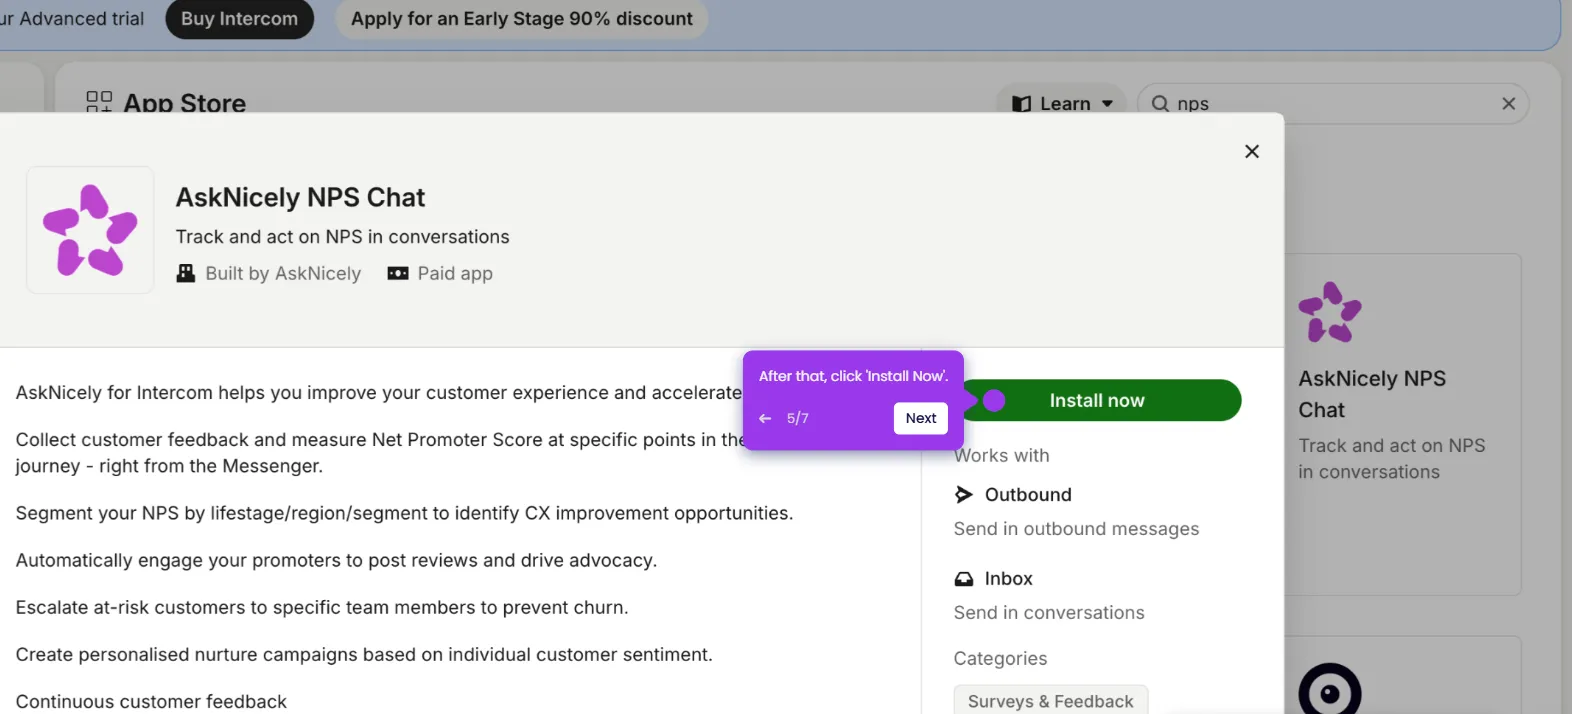Close the AskNicely NPS Chat dialog
Screen dimensions: 1572x714
point(1251,151)
